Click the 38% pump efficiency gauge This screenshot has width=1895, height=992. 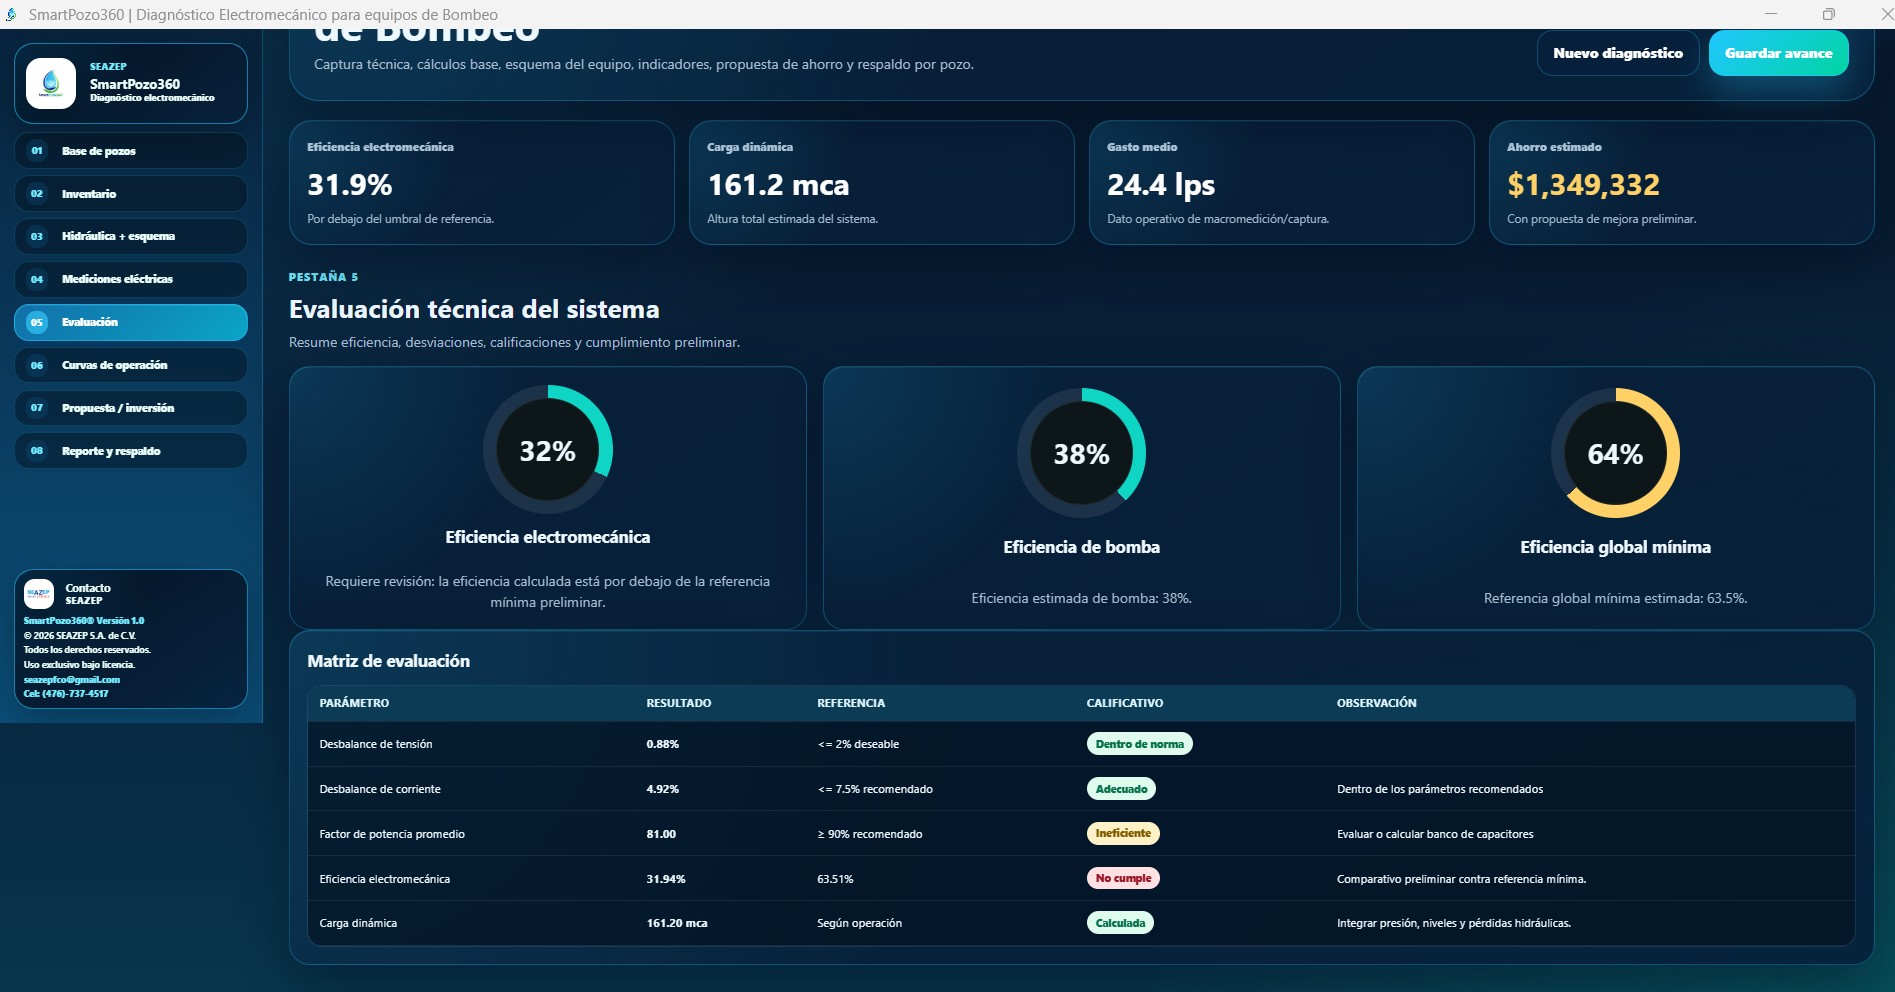1082,454
